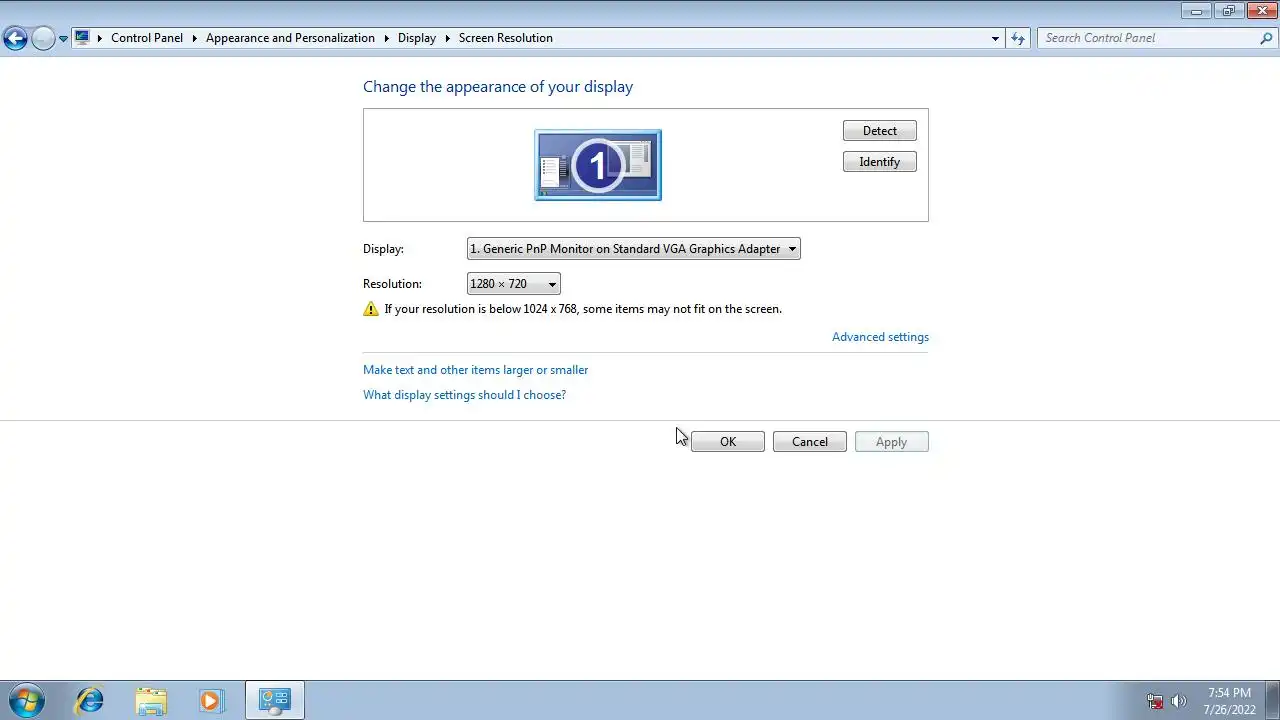Click the Forward navigation arrow button

(43, 38)
